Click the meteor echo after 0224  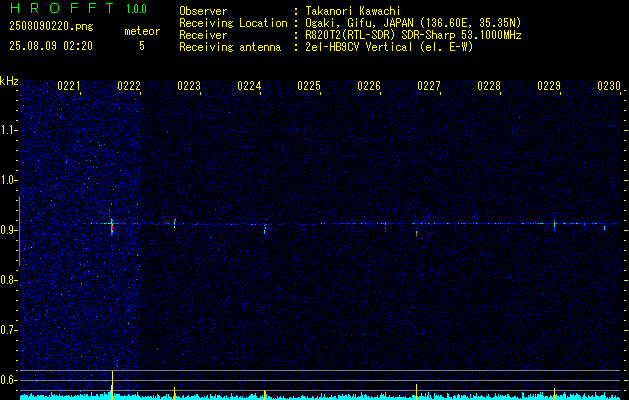click(x=265, y=229)
